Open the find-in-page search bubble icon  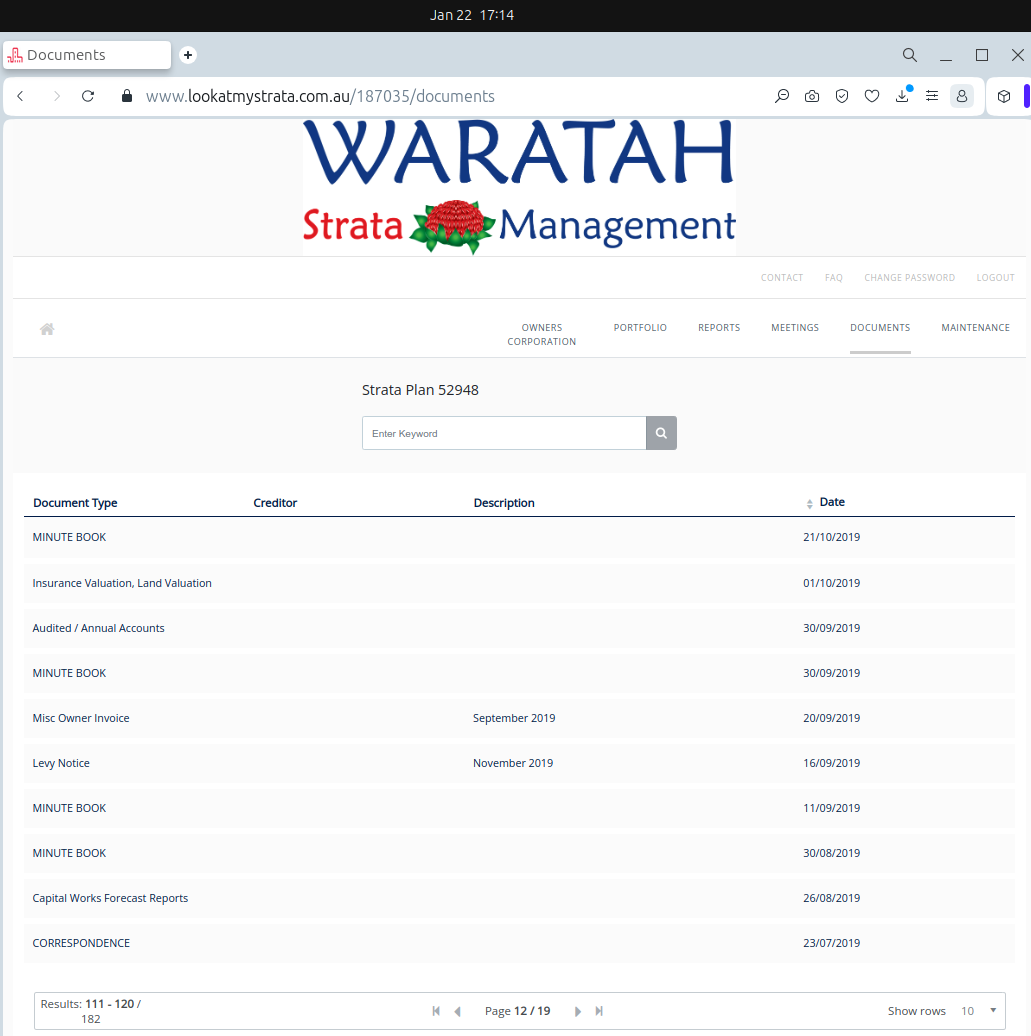pyautogui.click(x=782, y=96)
